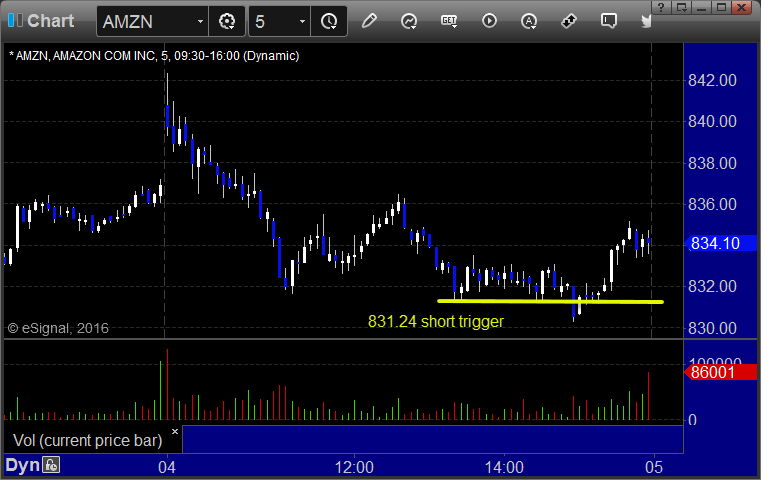Close the Vol study label with X
Viewport: 774px width, 480px height.
pyautogui.click(x=175, y=432)
